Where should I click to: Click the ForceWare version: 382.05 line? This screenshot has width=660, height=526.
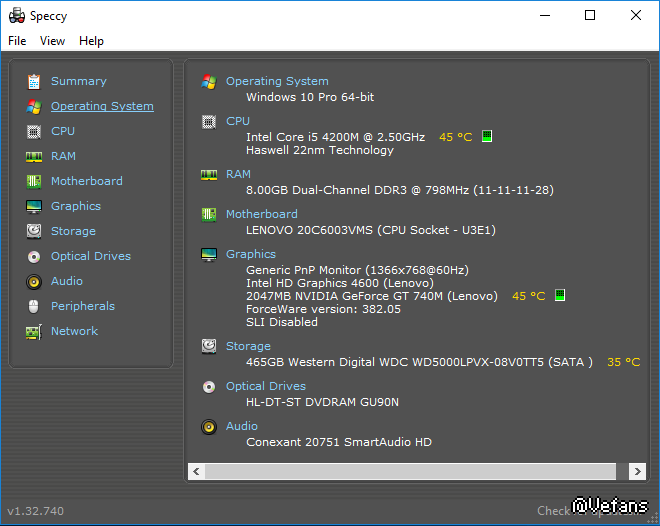[x=323, y=309]
